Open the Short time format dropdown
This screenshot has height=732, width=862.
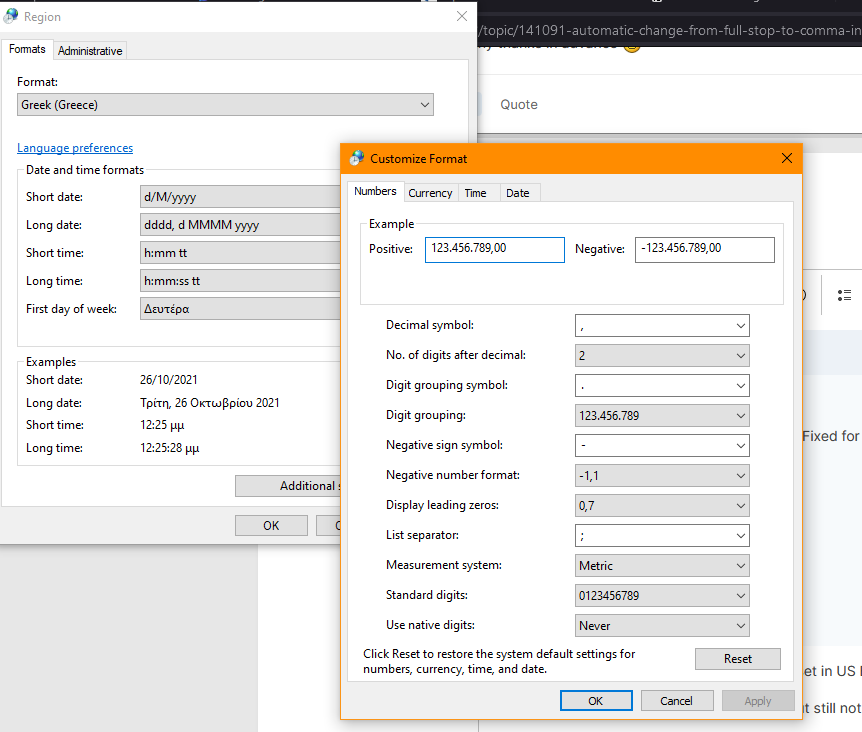coord(240,253)
